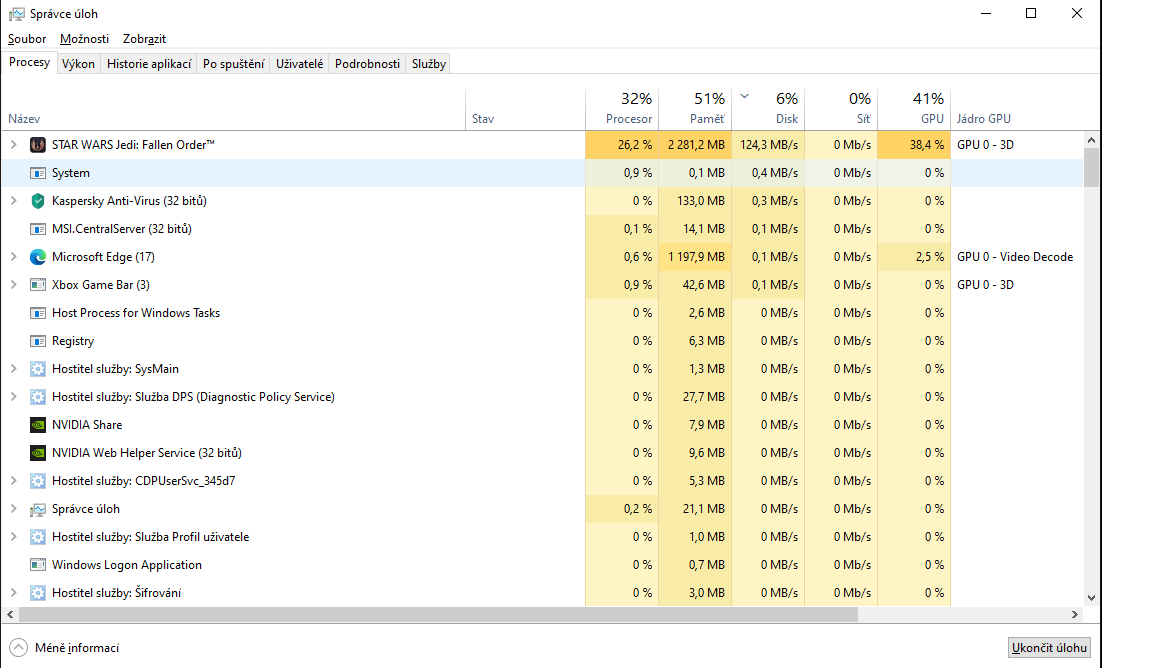Click the Microsoft Edge browser icon
Image resolution: width=1152 pixels, height=668 pixels.
click(38, 257)
